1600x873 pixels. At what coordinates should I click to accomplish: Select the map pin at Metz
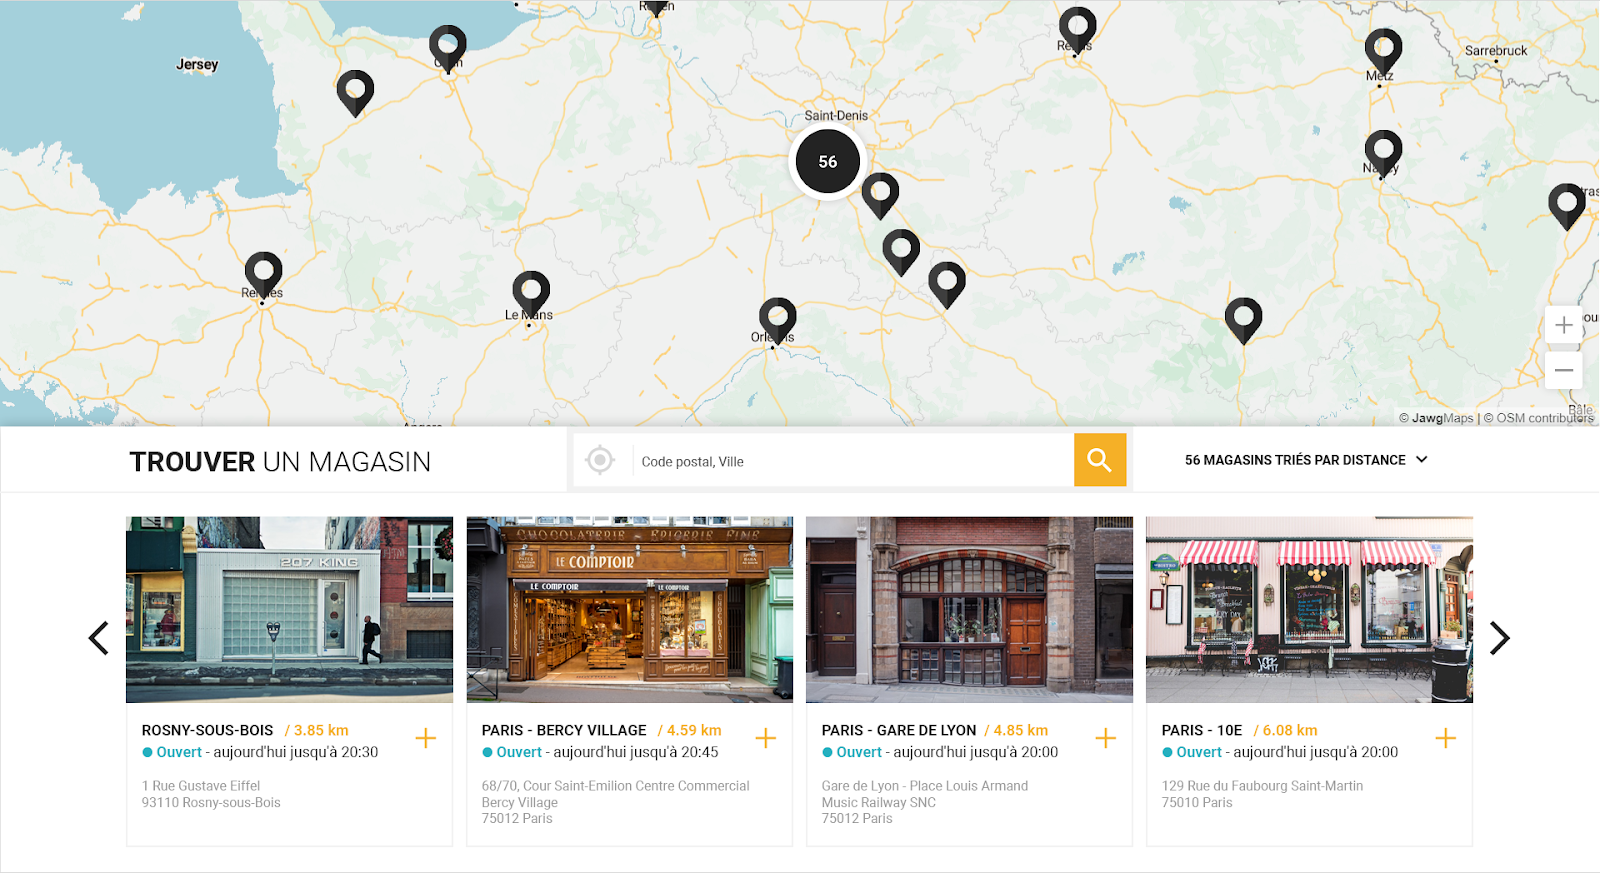pyautogui.click(x=1383, y=51)
